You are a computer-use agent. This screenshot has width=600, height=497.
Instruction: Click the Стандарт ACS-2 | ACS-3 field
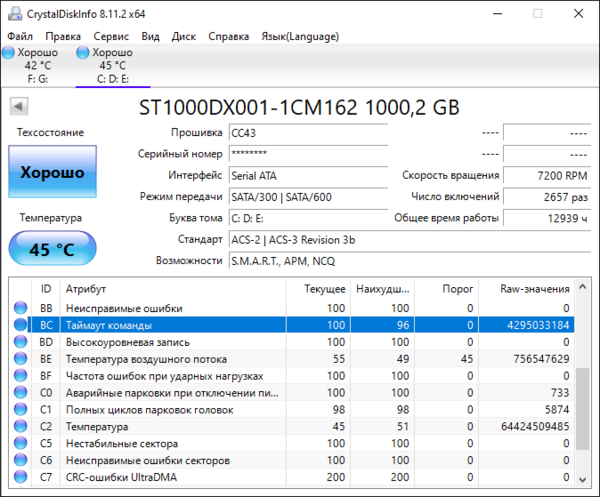coord(410,240)
